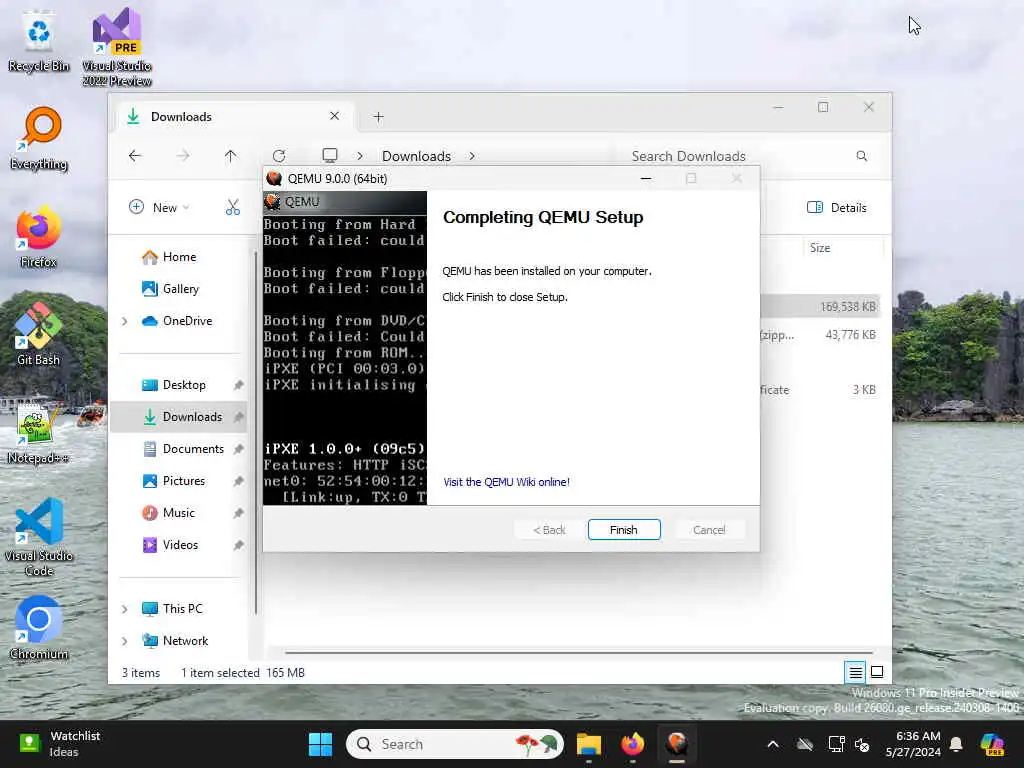Refresh the Downloads folder view
Viewport: 1024px width, 768px height.
coord(279,156)
